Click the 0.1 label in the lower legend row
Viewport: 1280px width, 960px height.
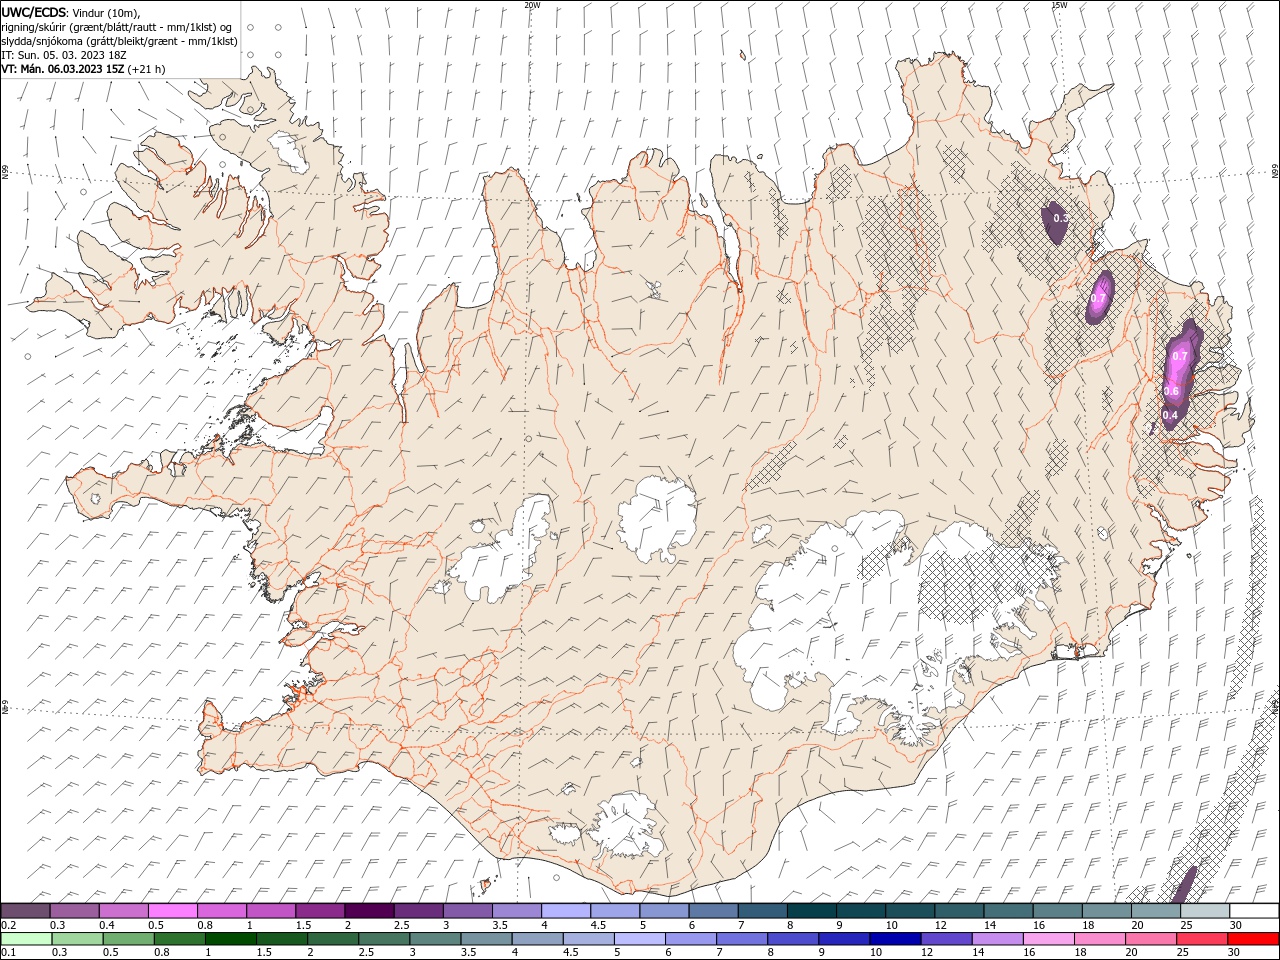click(9, 952)
